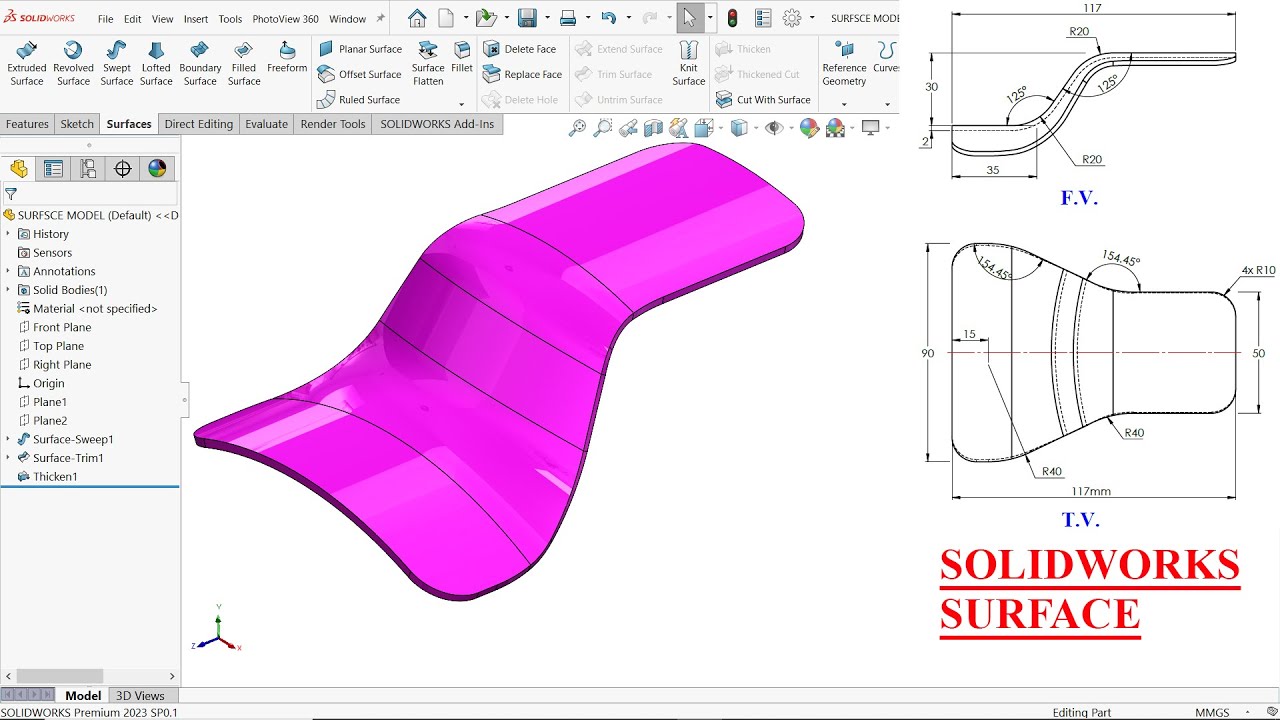Zoom to Fit the view

coord(577,128)
